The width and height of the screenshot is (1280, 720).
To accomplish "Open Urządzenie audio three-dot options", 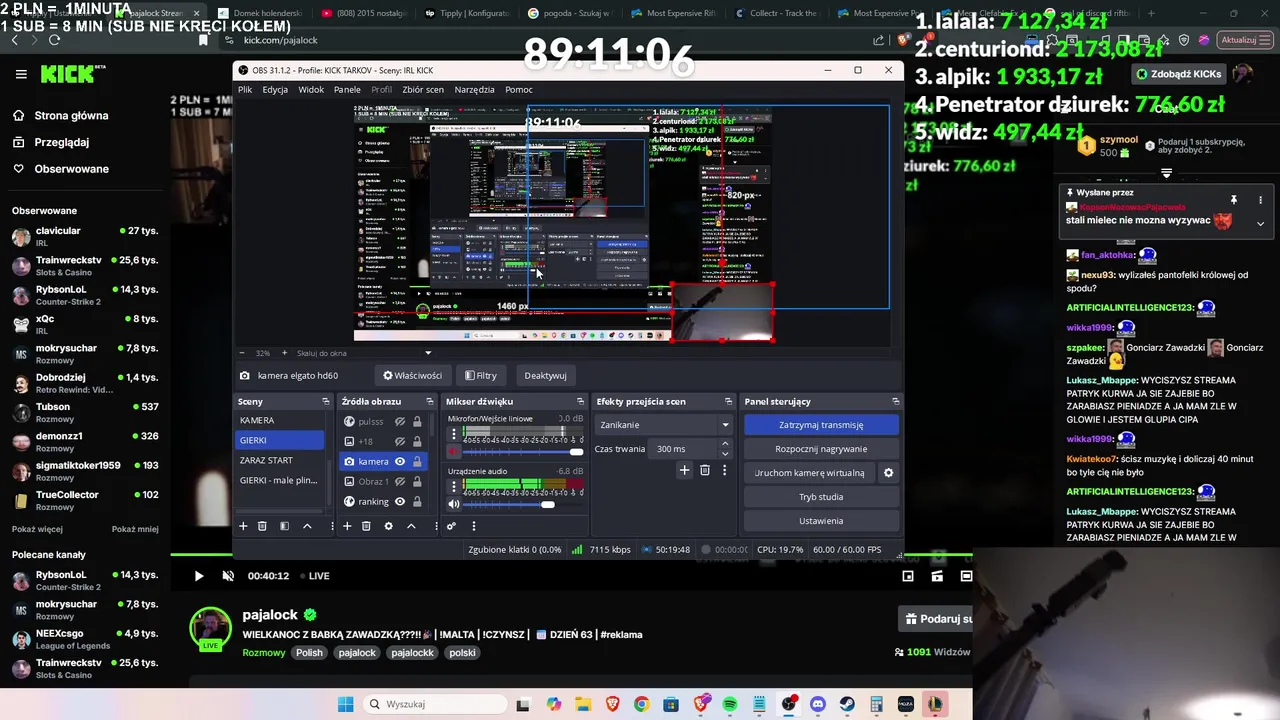I will (x=454, y=486).
